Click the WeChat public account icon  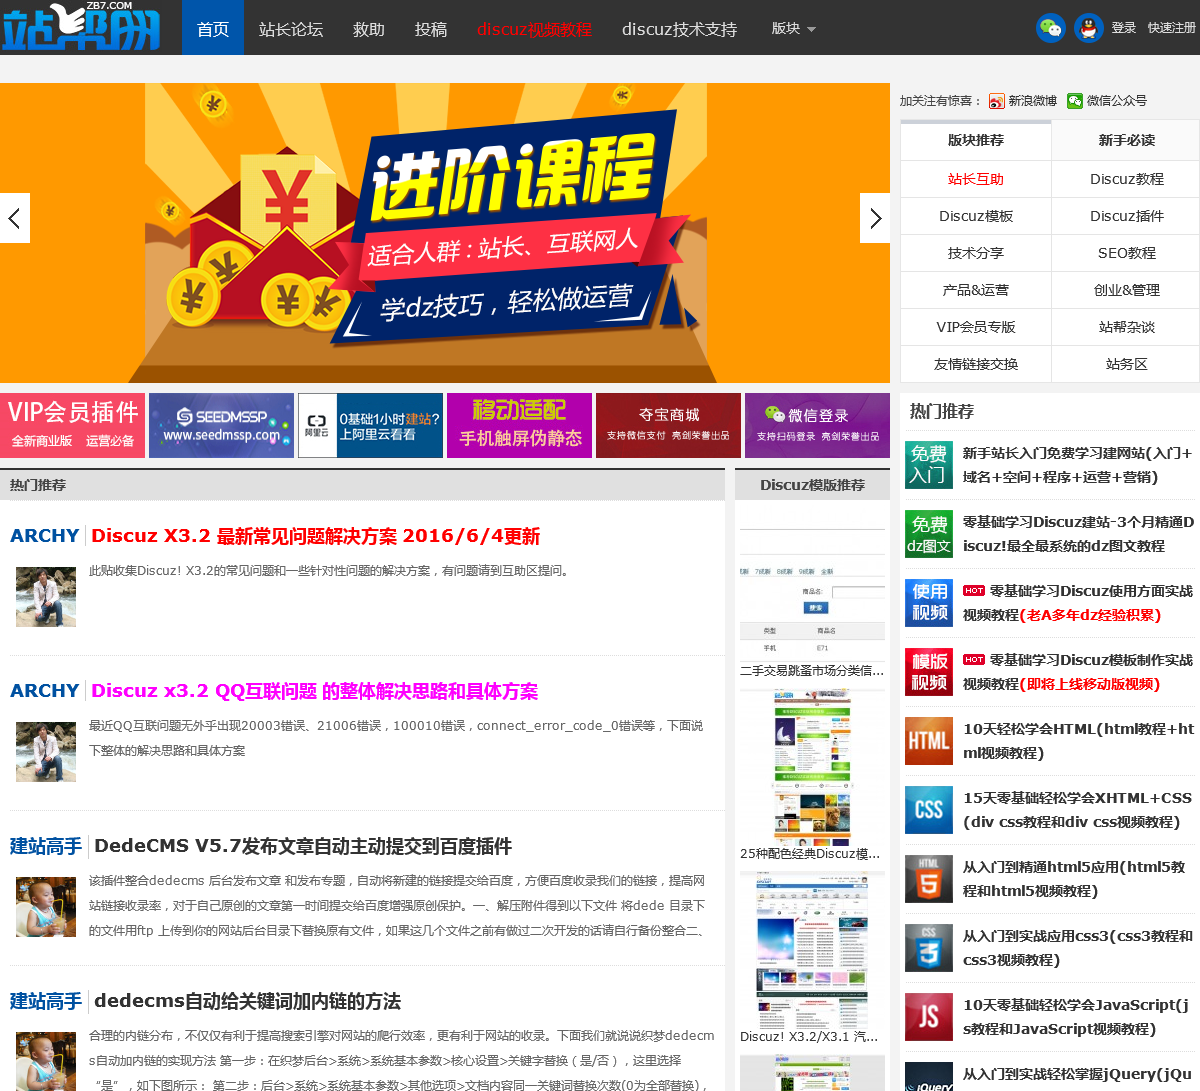1075,101
